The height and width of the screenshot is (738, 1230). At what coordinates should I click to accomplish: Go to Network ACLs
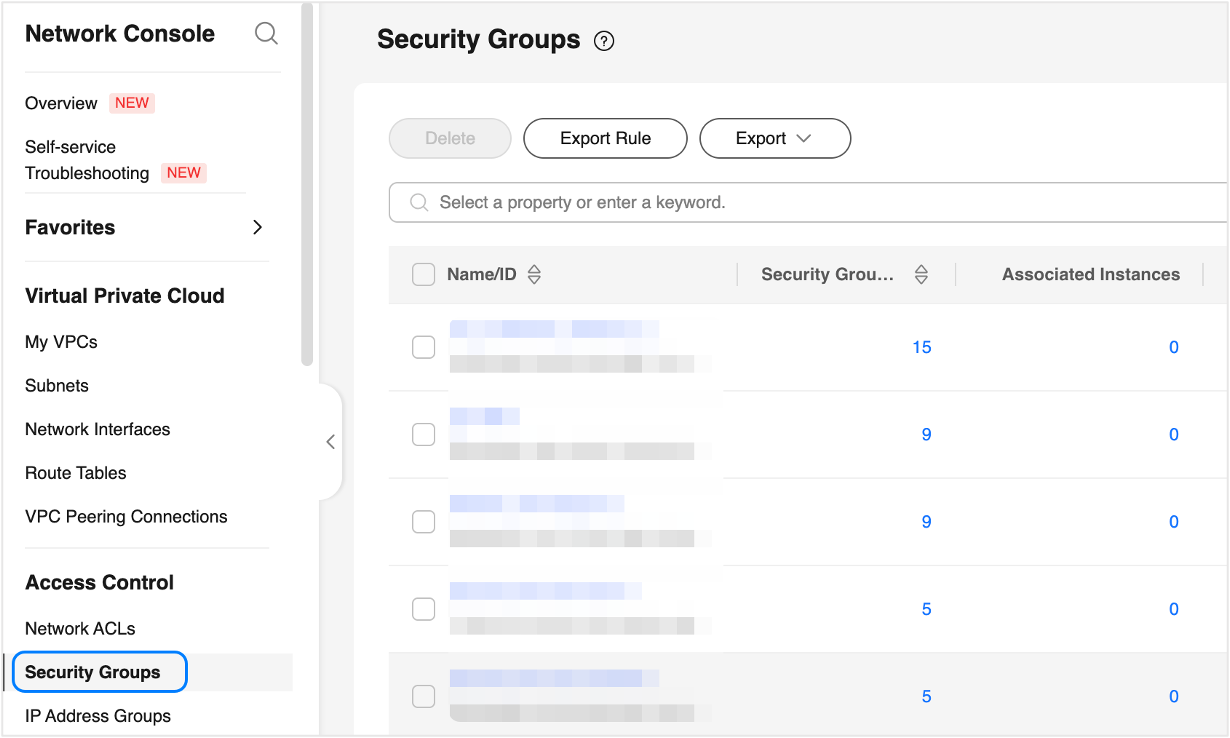[80, 629]
